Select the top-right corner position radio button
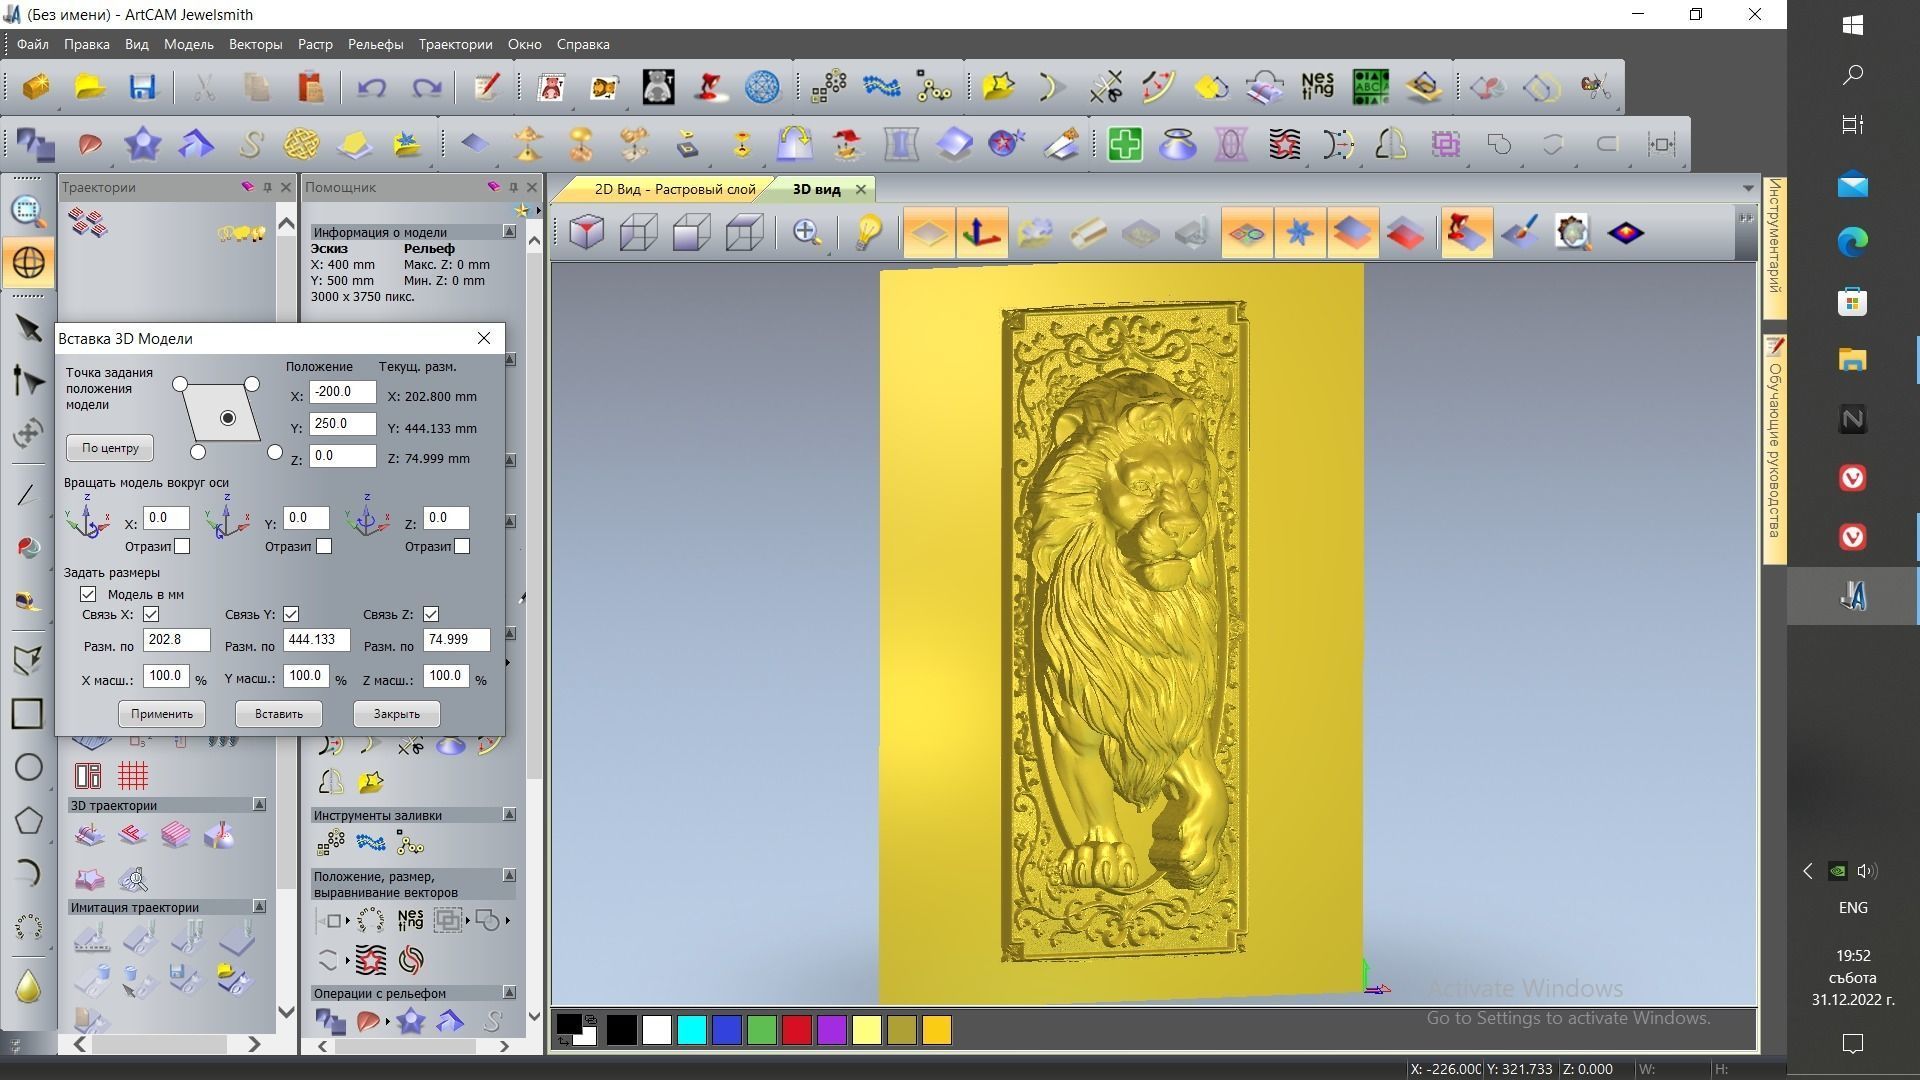This screenshot has height=1080, width=1920. click(252, 384)
